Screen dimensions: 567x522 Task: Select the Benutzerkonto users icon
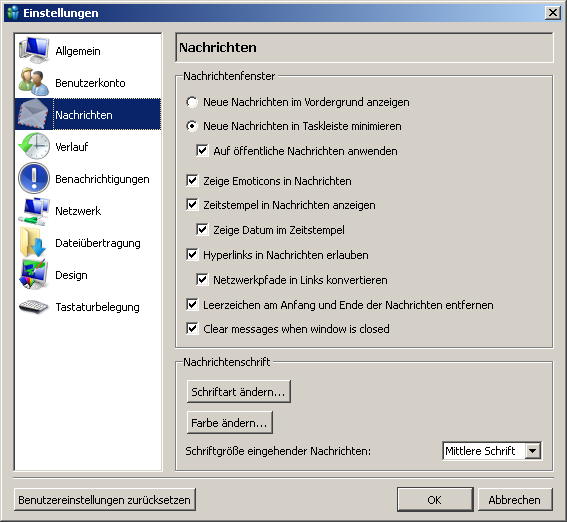coord(34,82)
